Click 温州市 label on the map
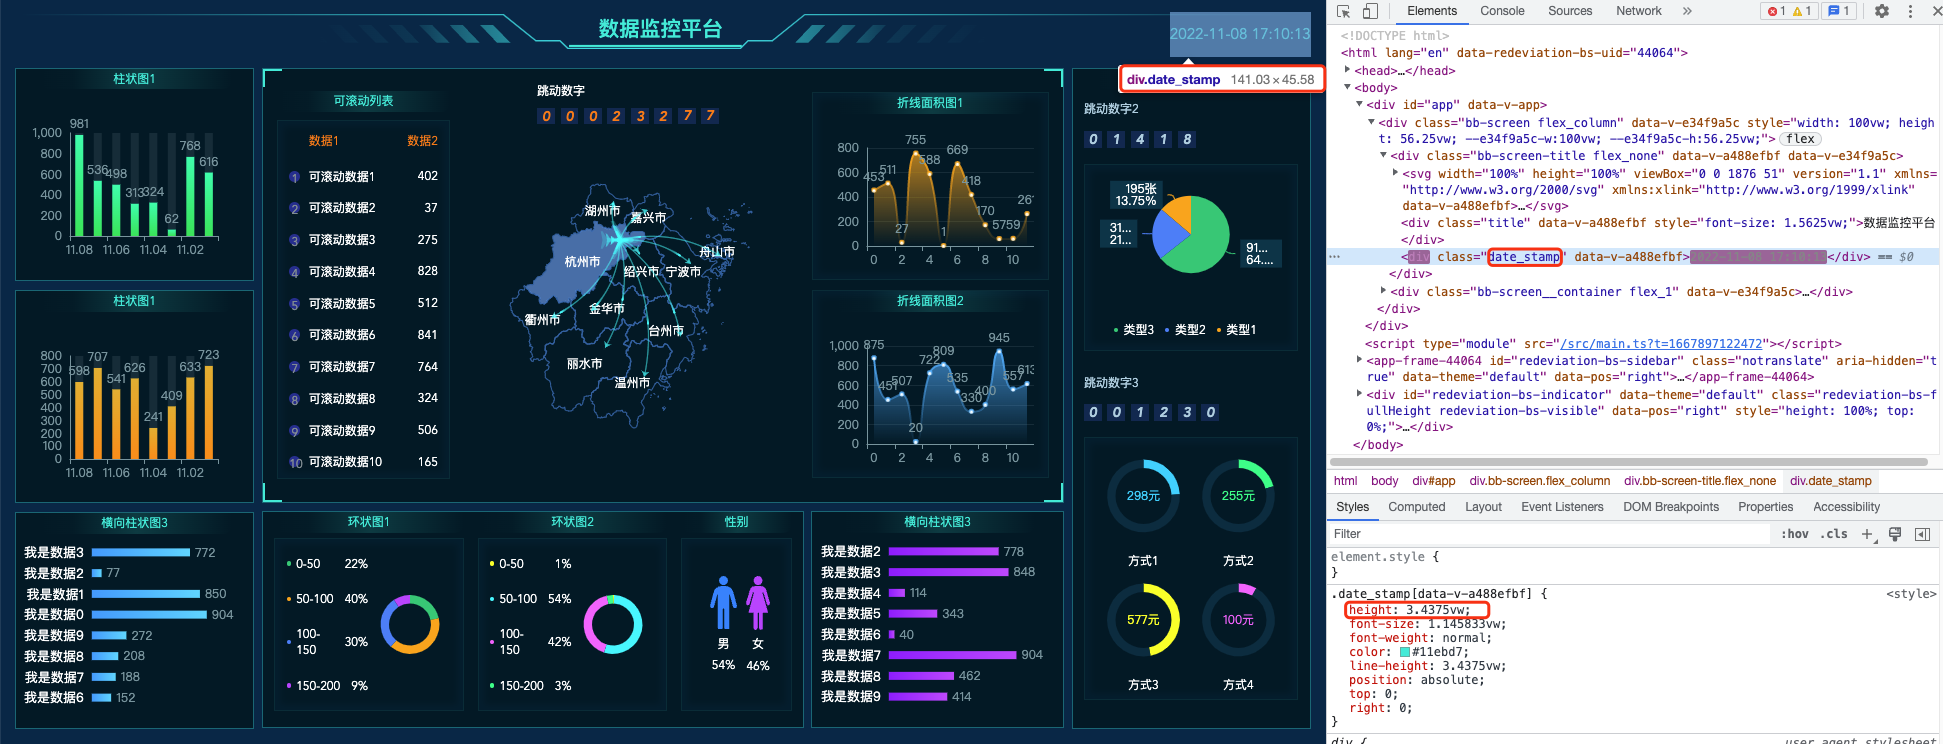Screen dimensions: 1943x744 632,383
